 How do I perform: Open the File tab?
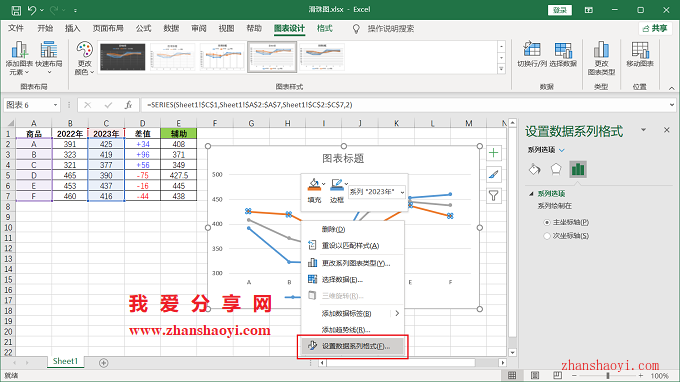coord(16,29)
